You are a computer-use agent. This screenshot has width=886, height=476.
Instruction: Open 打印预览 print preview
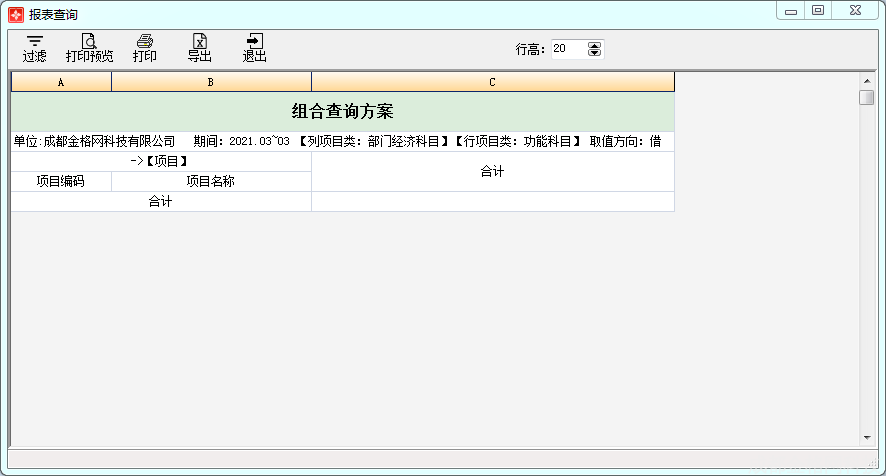(x=89, y=49)
